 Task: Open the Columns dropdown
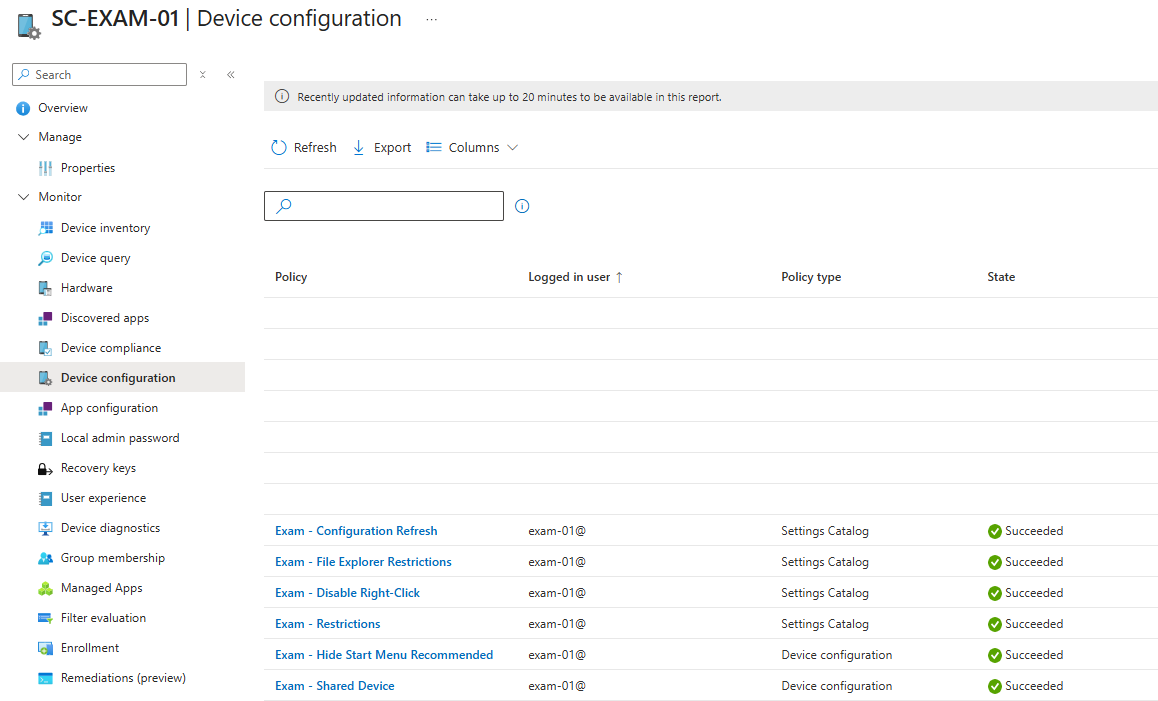tap(472, 148)
